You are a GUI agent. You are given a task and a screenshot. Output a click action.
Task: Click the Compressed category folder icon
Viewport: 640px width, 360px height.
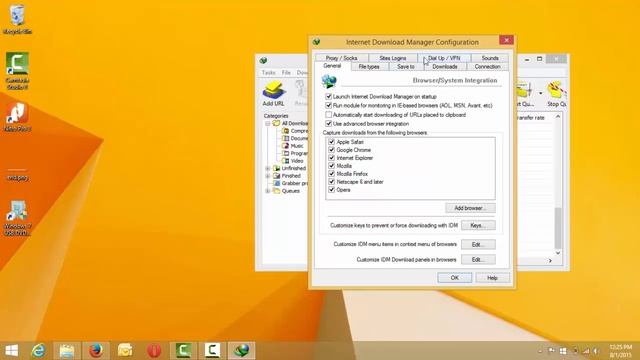point(286,131)
